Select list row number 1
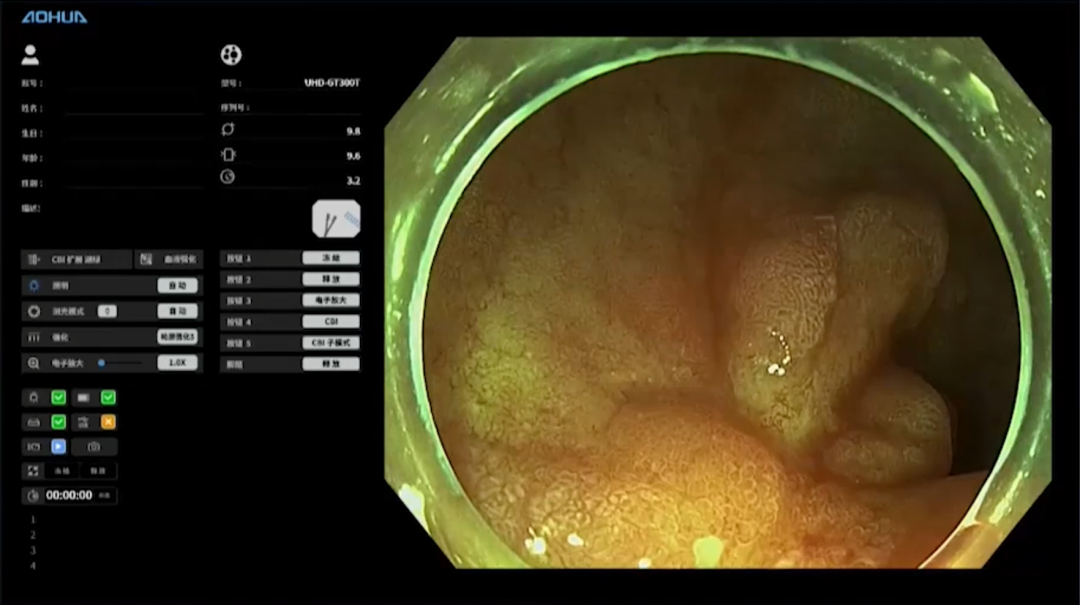 click(x=32, y=520)
